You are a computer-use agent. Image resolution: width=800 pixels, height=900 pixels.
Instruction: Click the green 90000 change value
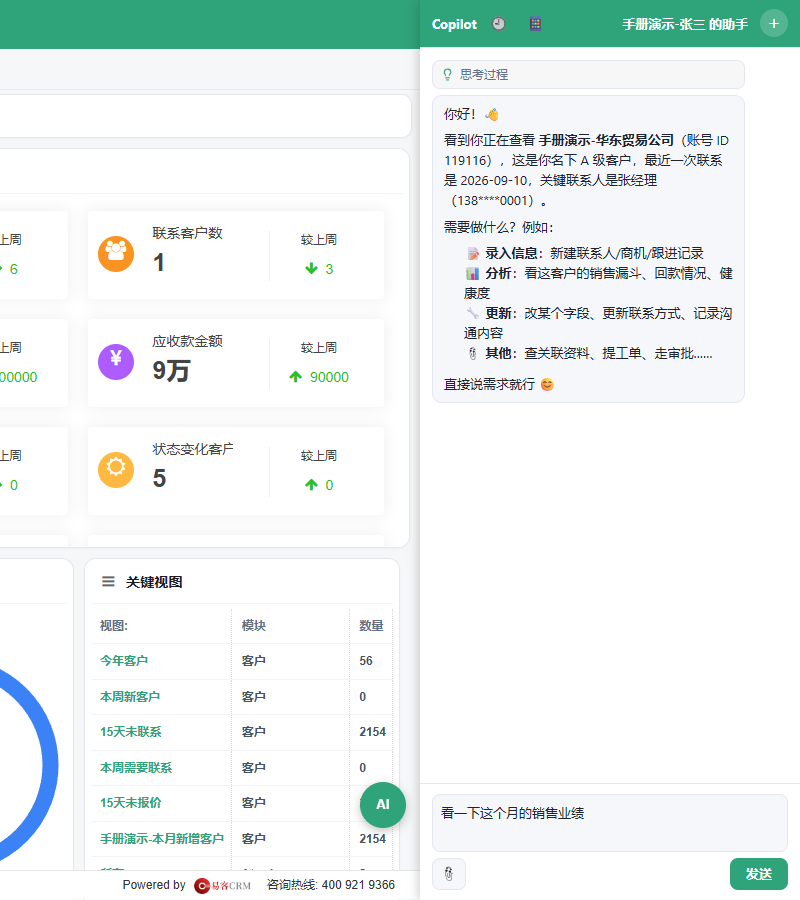click(x=329, y=377)
